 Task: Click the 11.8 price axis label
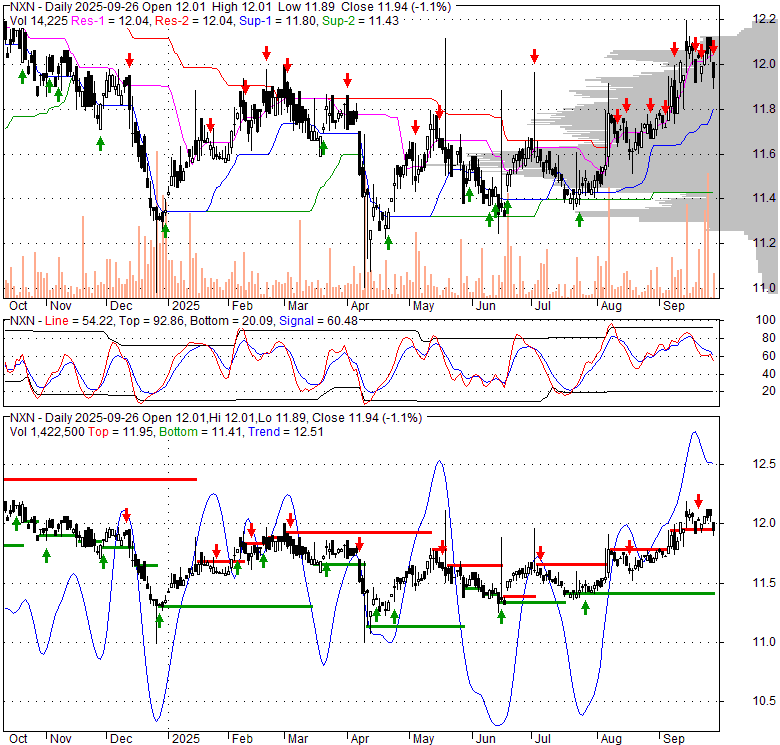click(764, 109)
